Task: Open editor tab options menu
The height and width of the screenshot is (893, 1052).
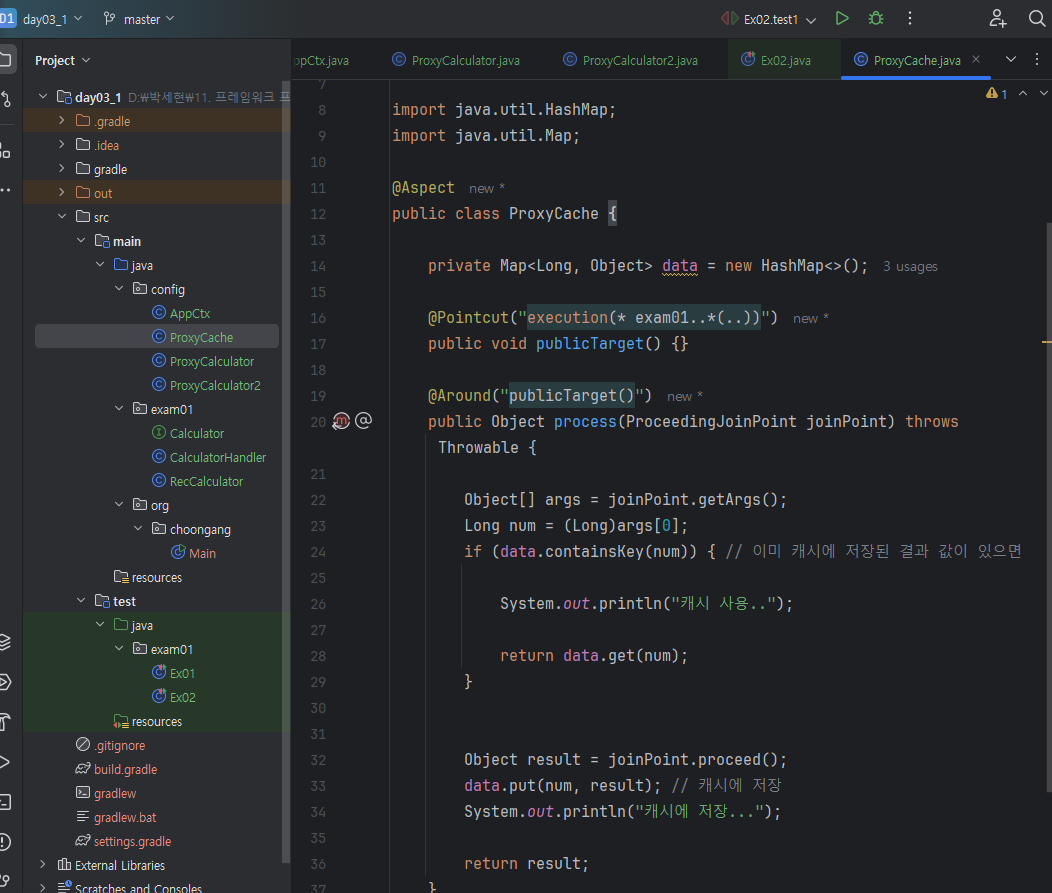Action: pyautogui.click(x=1037, y=60)
